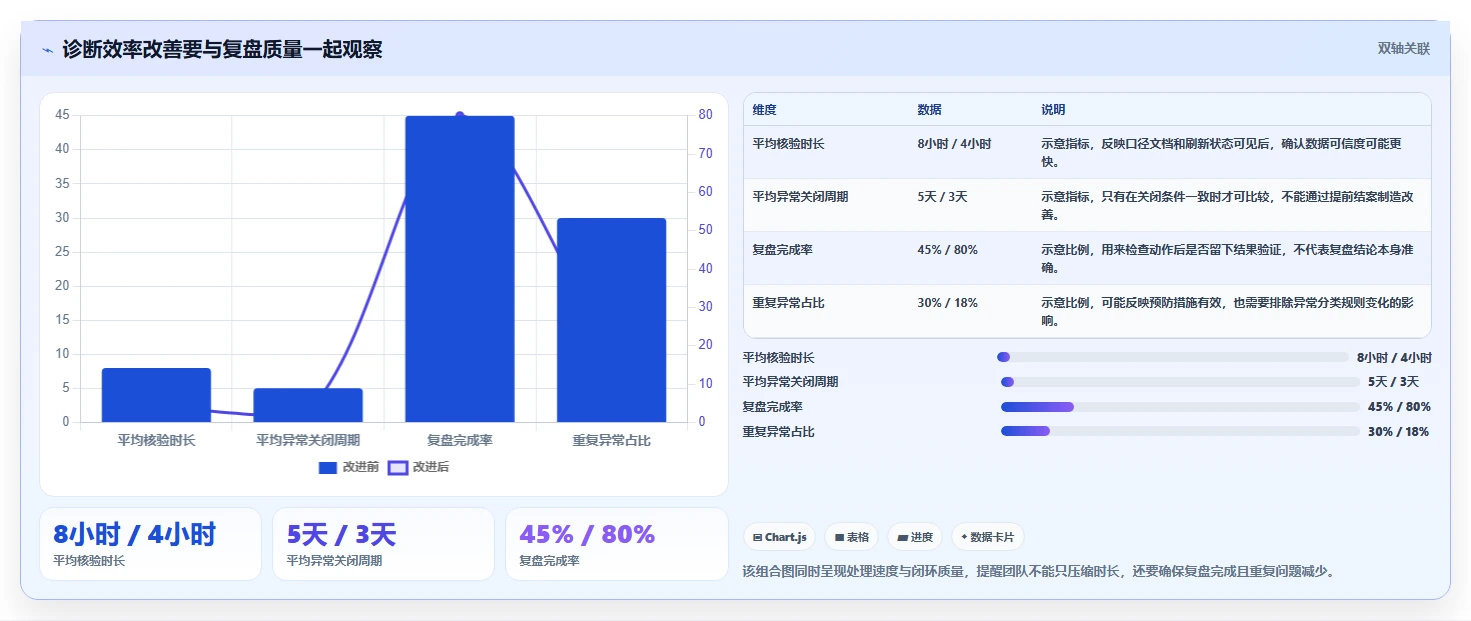
Task: Toggle the 改进后 legend item
Action: (x=419, y=467)
